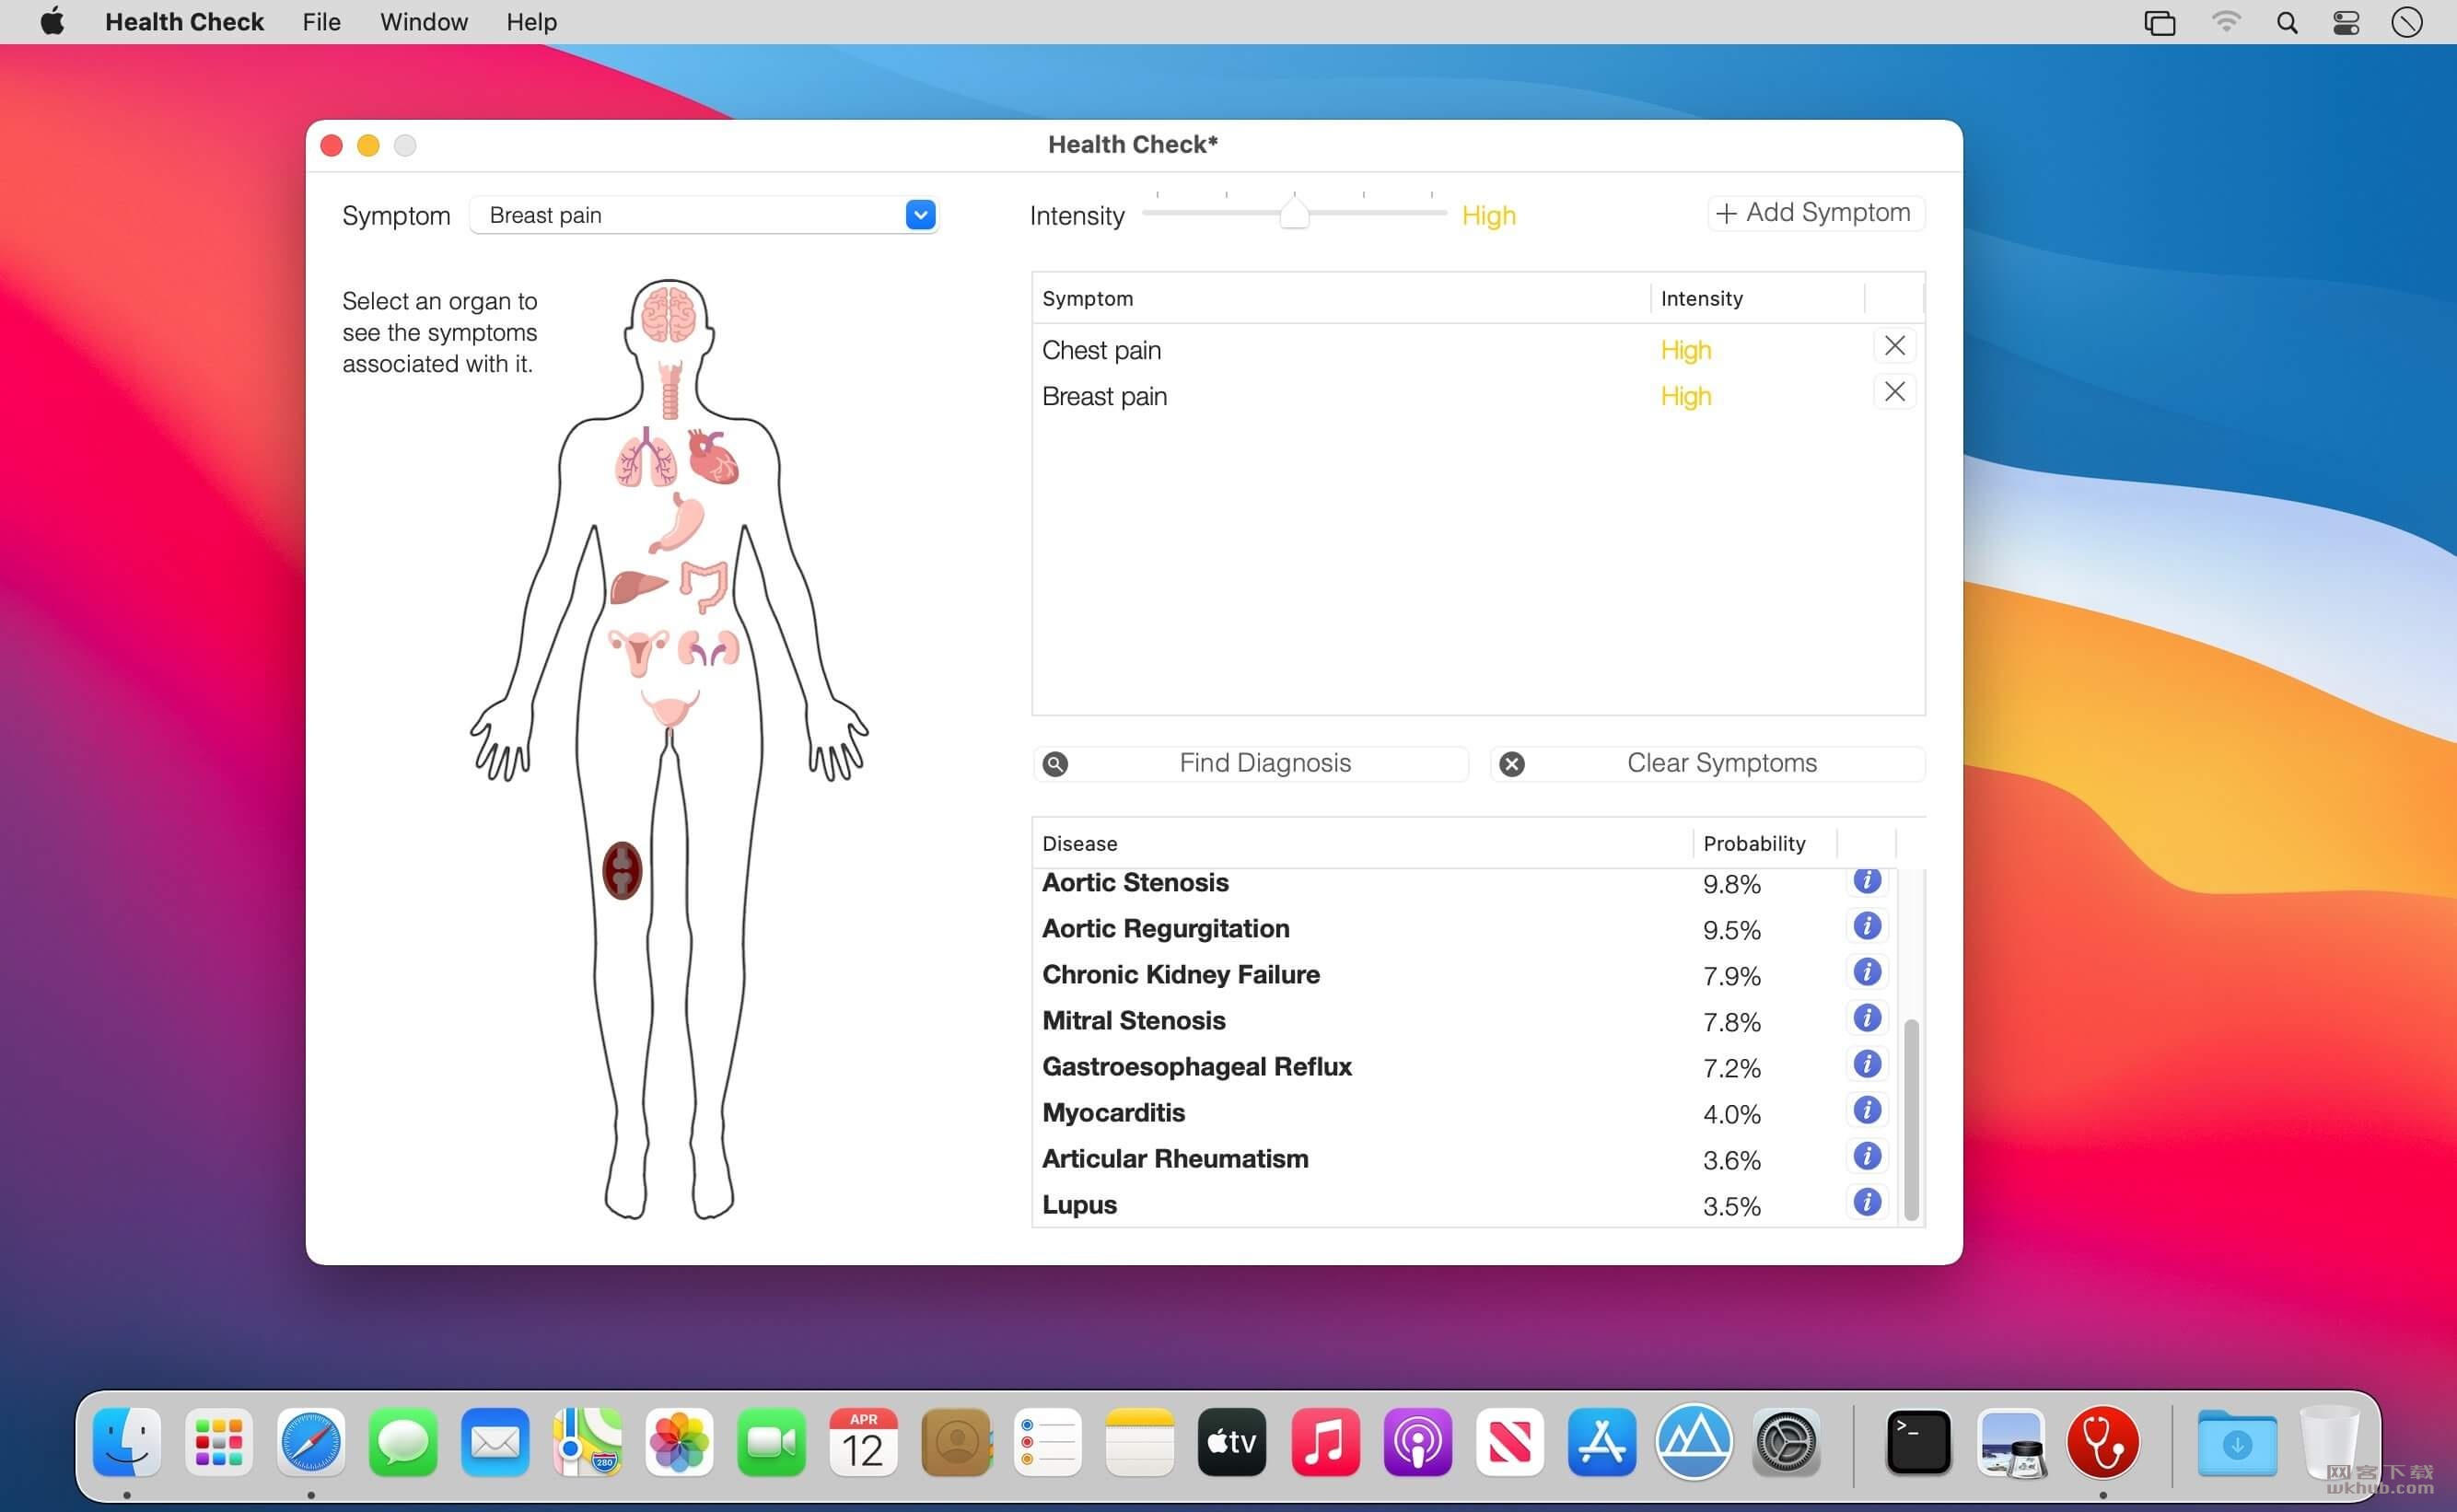Open the Downloads folder in Dock
The image size is (2457, 1512).
[x=2236, y=1441]
